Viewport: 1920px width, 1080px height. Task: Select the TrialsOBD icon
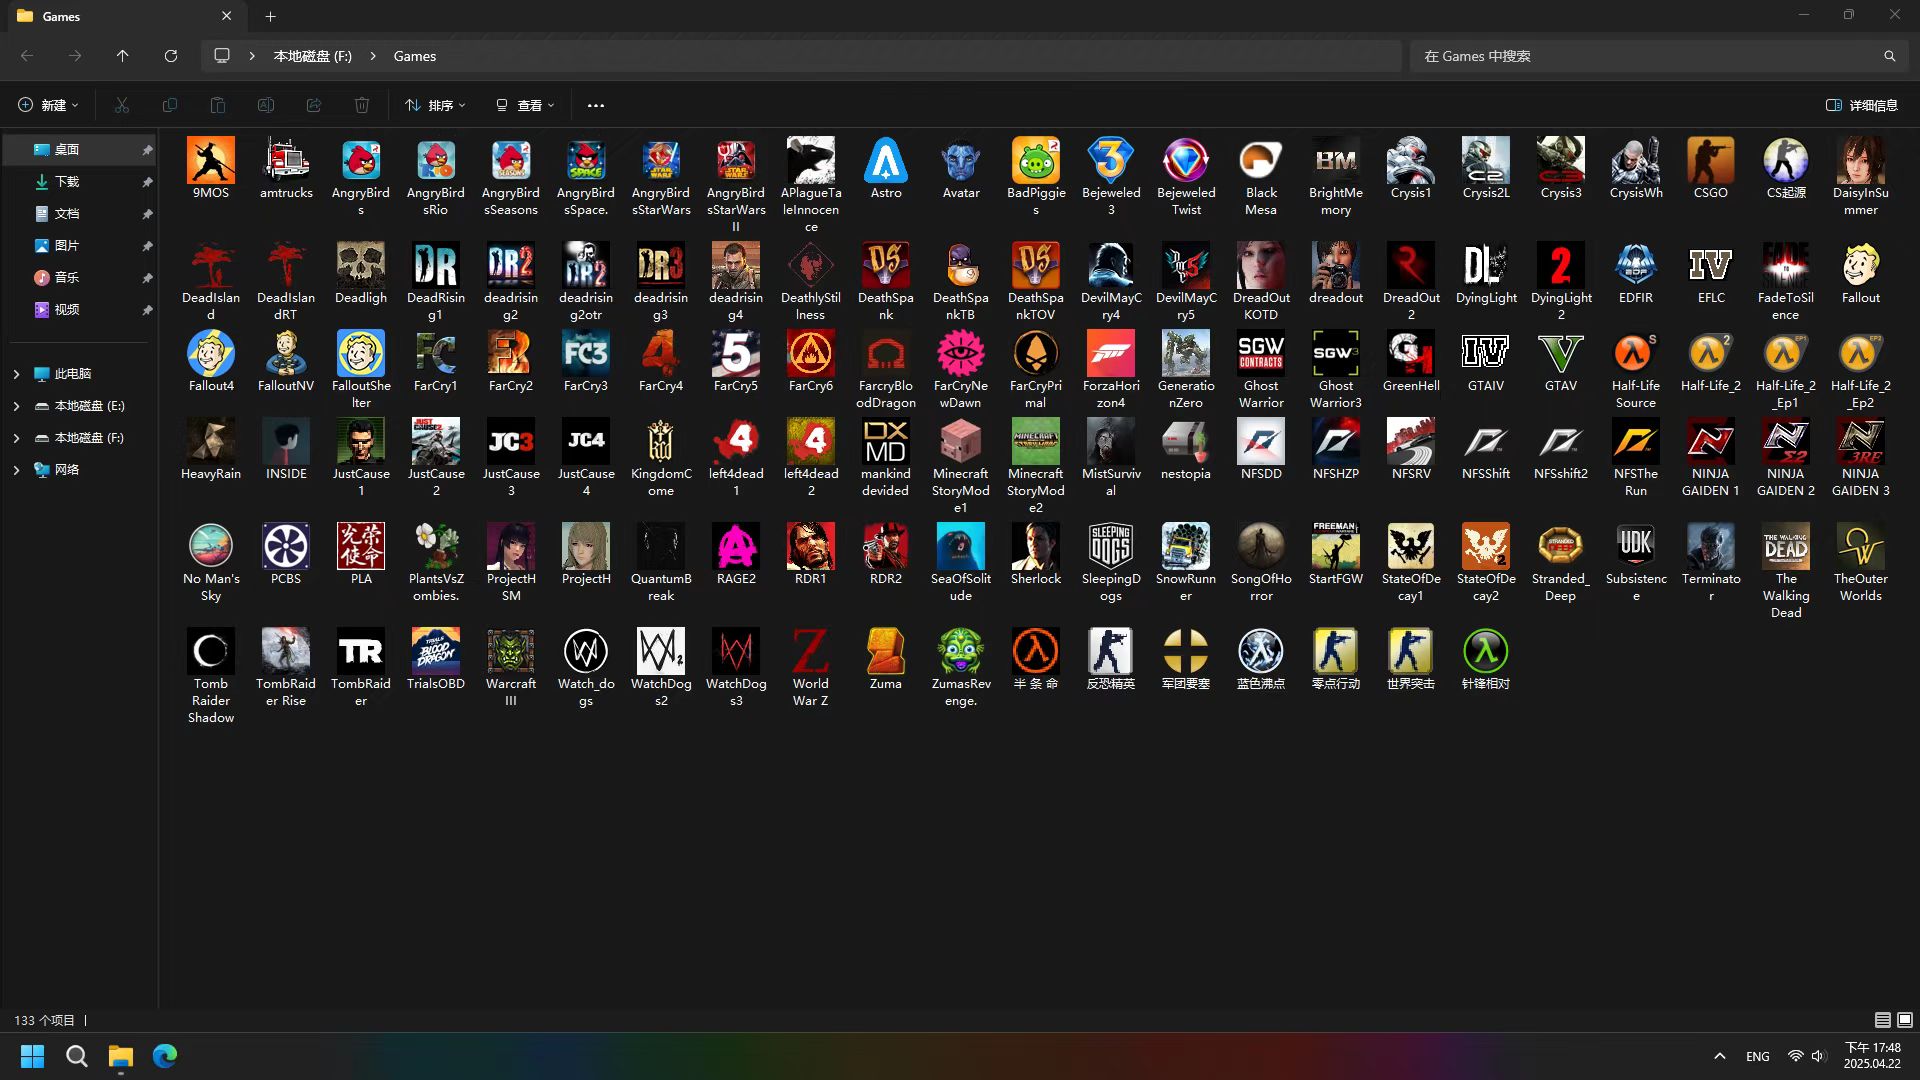coord(436,651)
